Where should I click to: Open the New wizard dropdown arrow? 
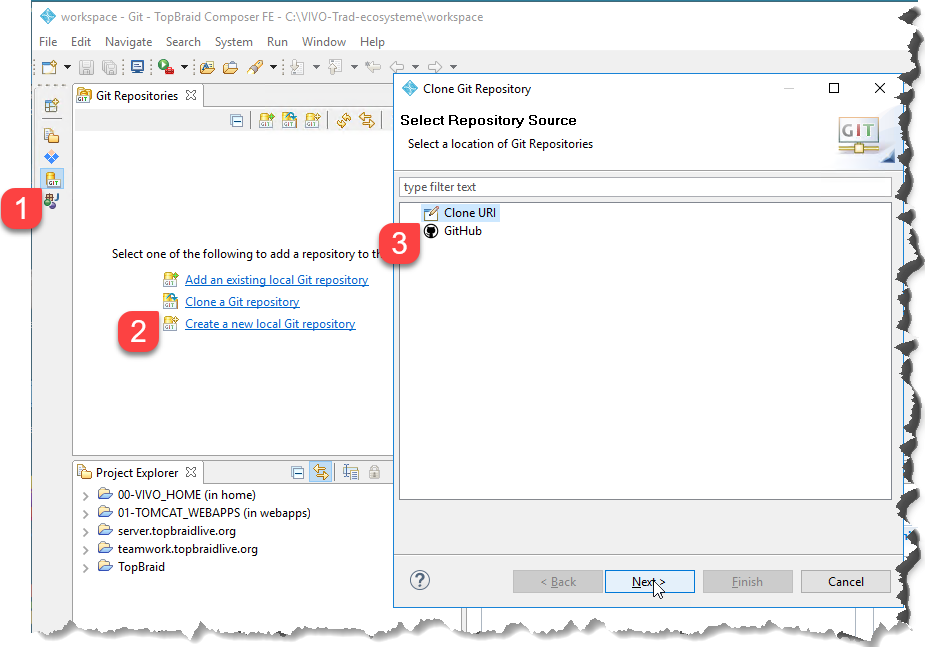(x=67, y=67)
